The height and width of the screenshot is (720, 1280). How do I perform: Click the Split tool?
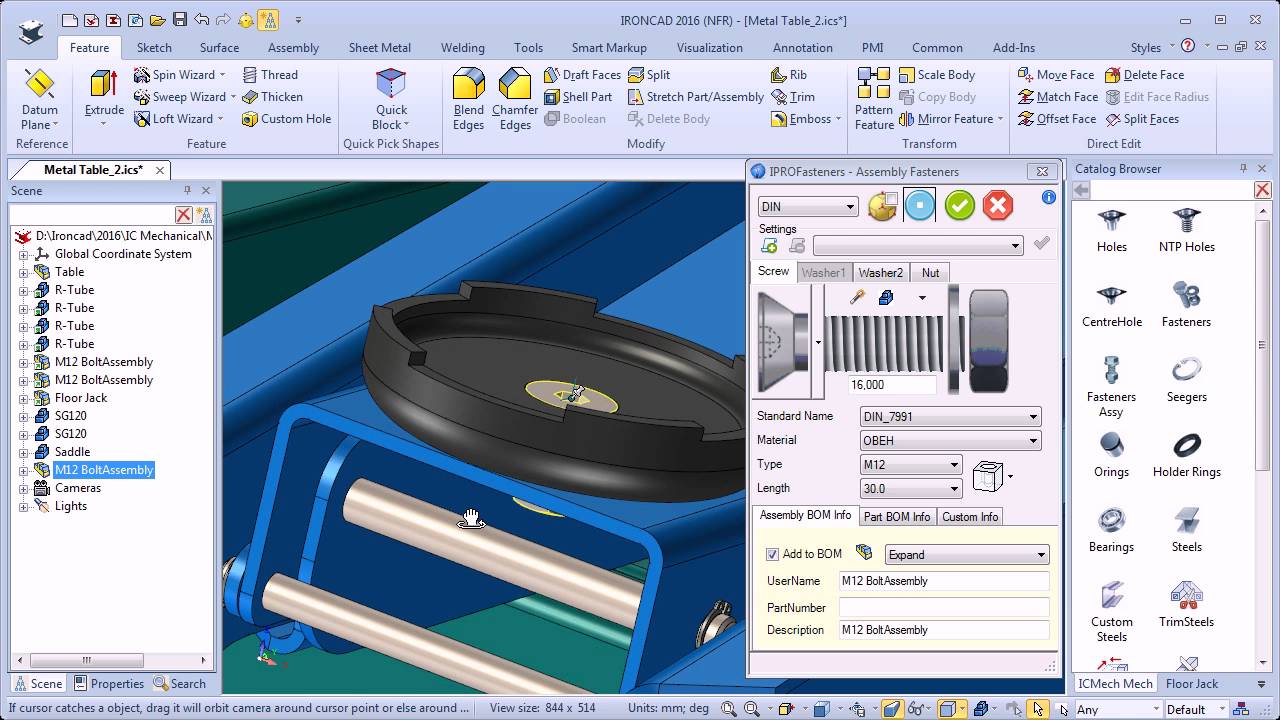649,75
